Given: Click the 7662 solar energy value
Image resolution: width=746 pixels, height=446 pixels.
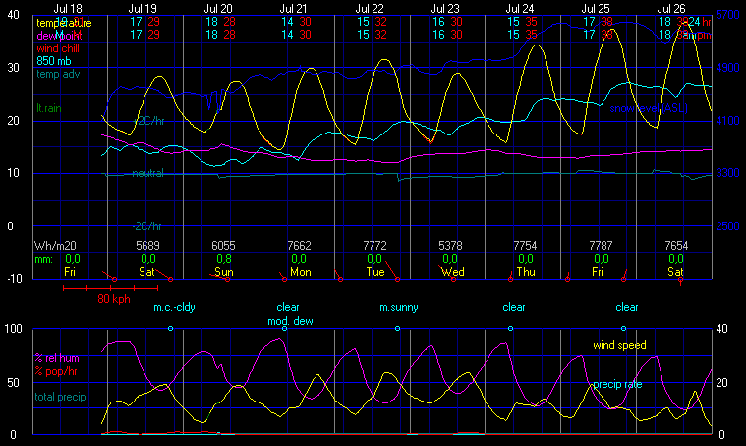Looking at the screenshot, I should tap(299, 246).
